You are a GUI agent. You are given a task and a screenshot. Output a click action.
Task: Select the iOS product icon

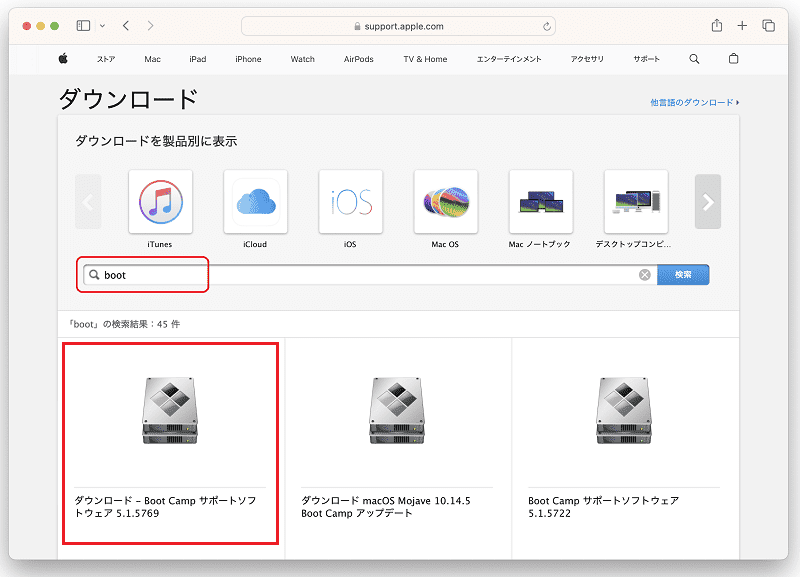(351, 202)
